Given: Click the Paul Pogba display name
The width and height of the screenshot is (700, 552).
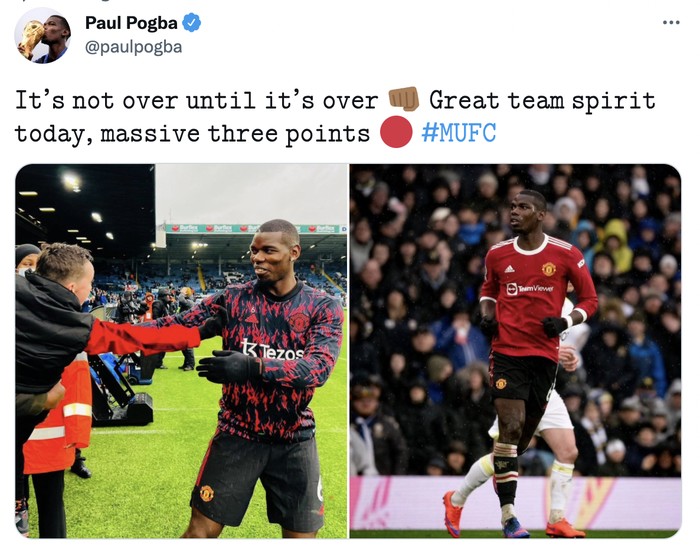Looking at the screenshot, I should (x=131, y=23).
